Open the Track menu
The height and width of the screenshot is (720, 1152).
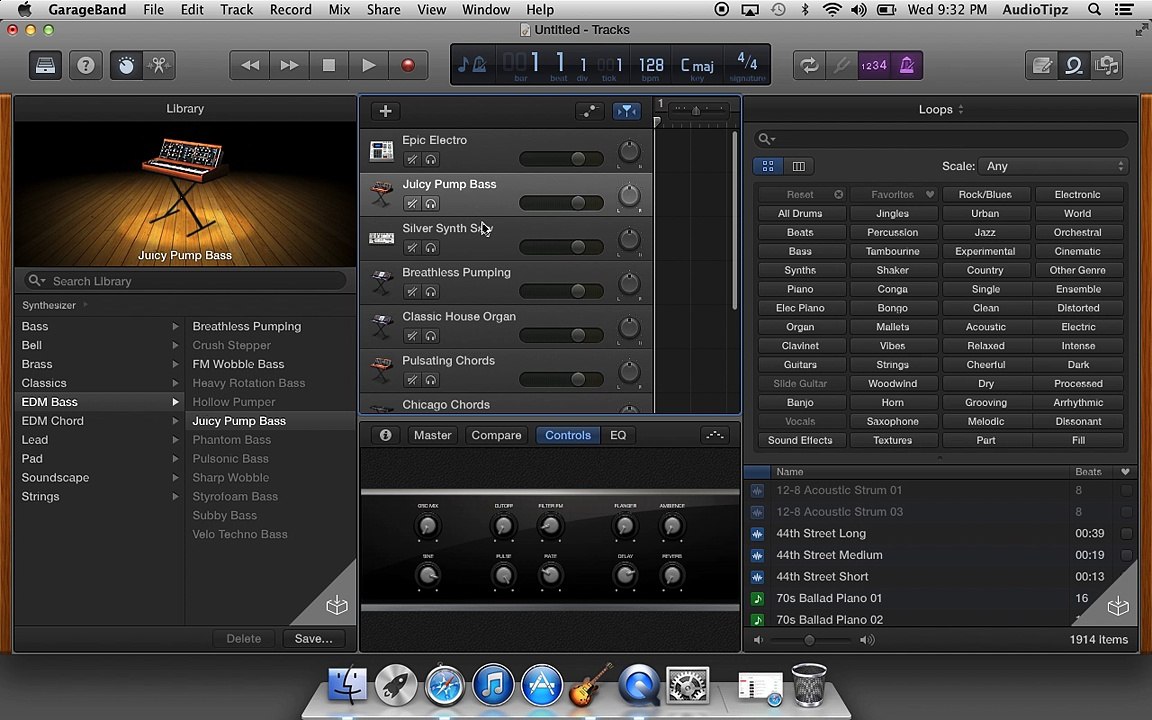(x=237, y=10)
